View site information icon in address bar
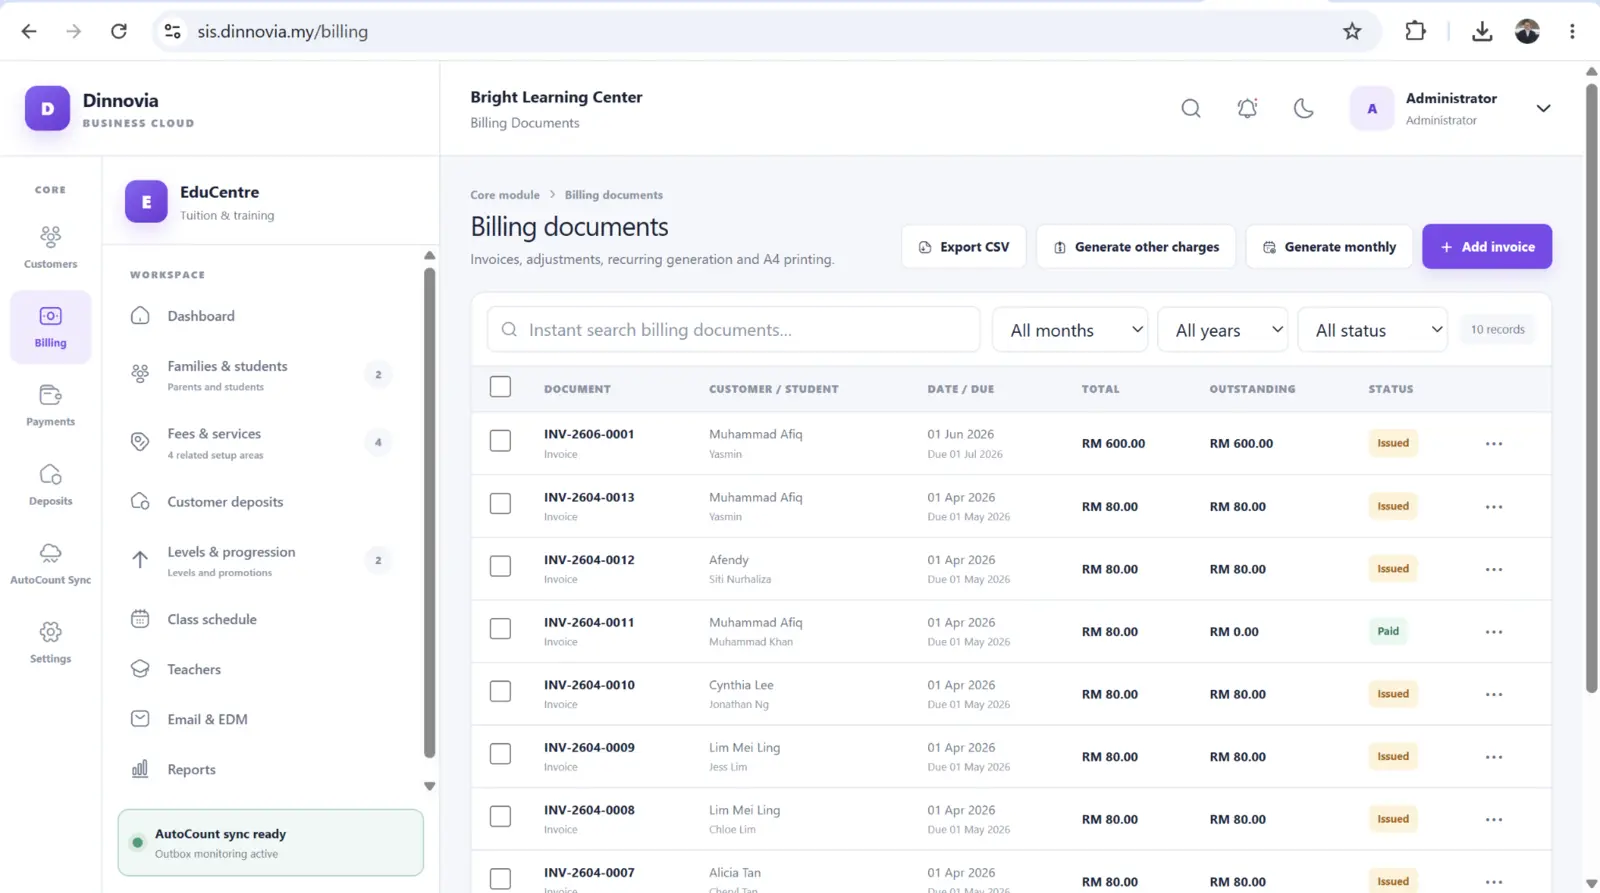This screenshot has width=1600, height=893. (173, 31)
